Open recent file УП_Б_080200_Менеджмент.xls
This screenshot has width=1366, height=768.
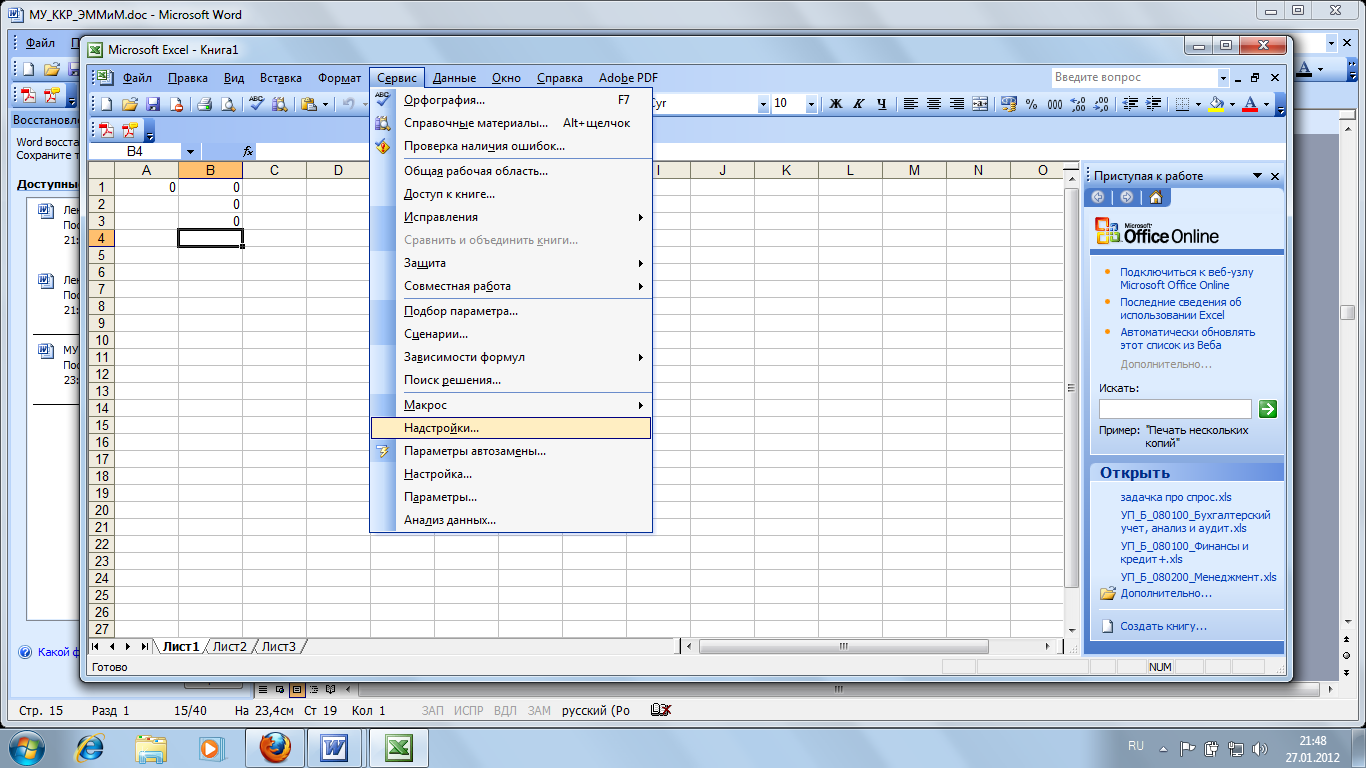pyautogui.click(x=1198, y=577)
